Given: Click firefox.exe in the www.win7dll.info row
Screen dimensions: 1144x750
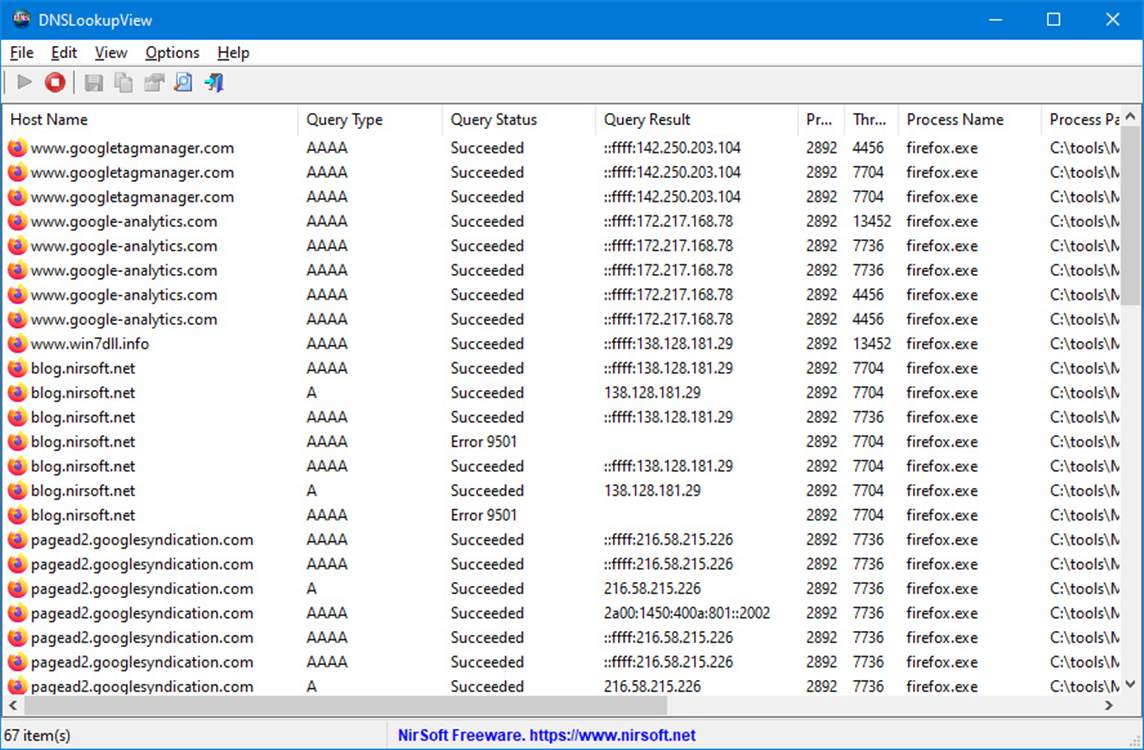Looking at the screenshot, I should [942, 344].
